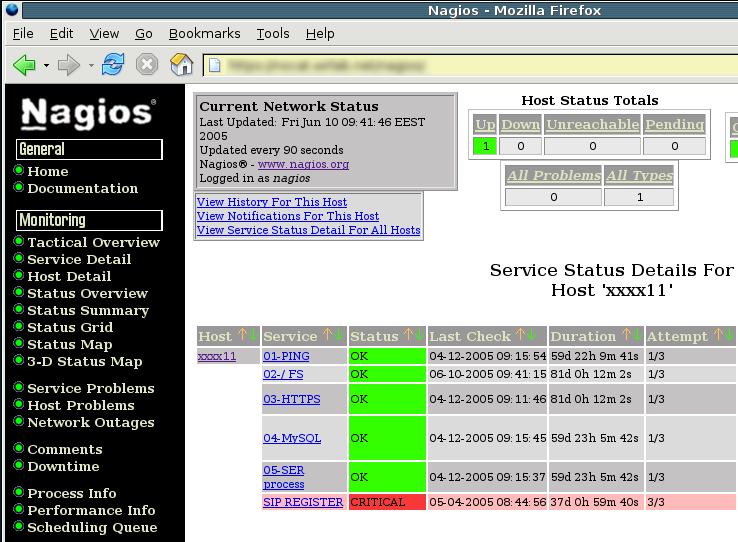
Task: Sort Service column descending arrow
Action: click(x=338, y=335)
